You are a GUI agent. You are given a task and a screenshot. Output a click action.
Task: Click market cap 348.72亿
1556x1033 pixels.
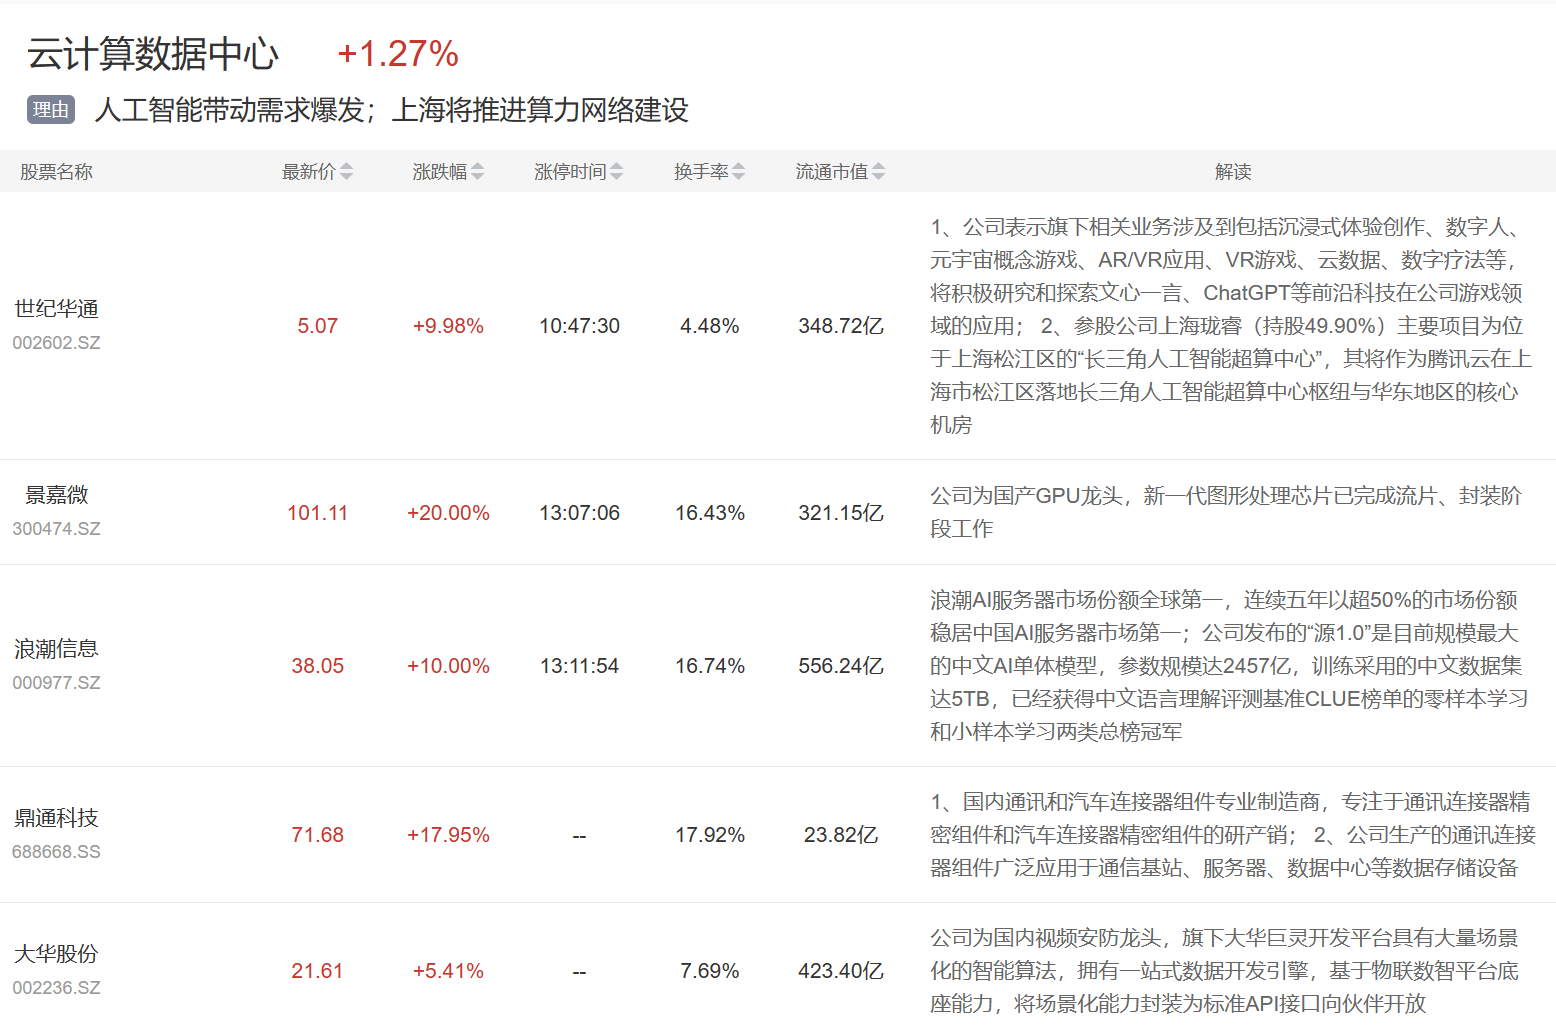841,326
